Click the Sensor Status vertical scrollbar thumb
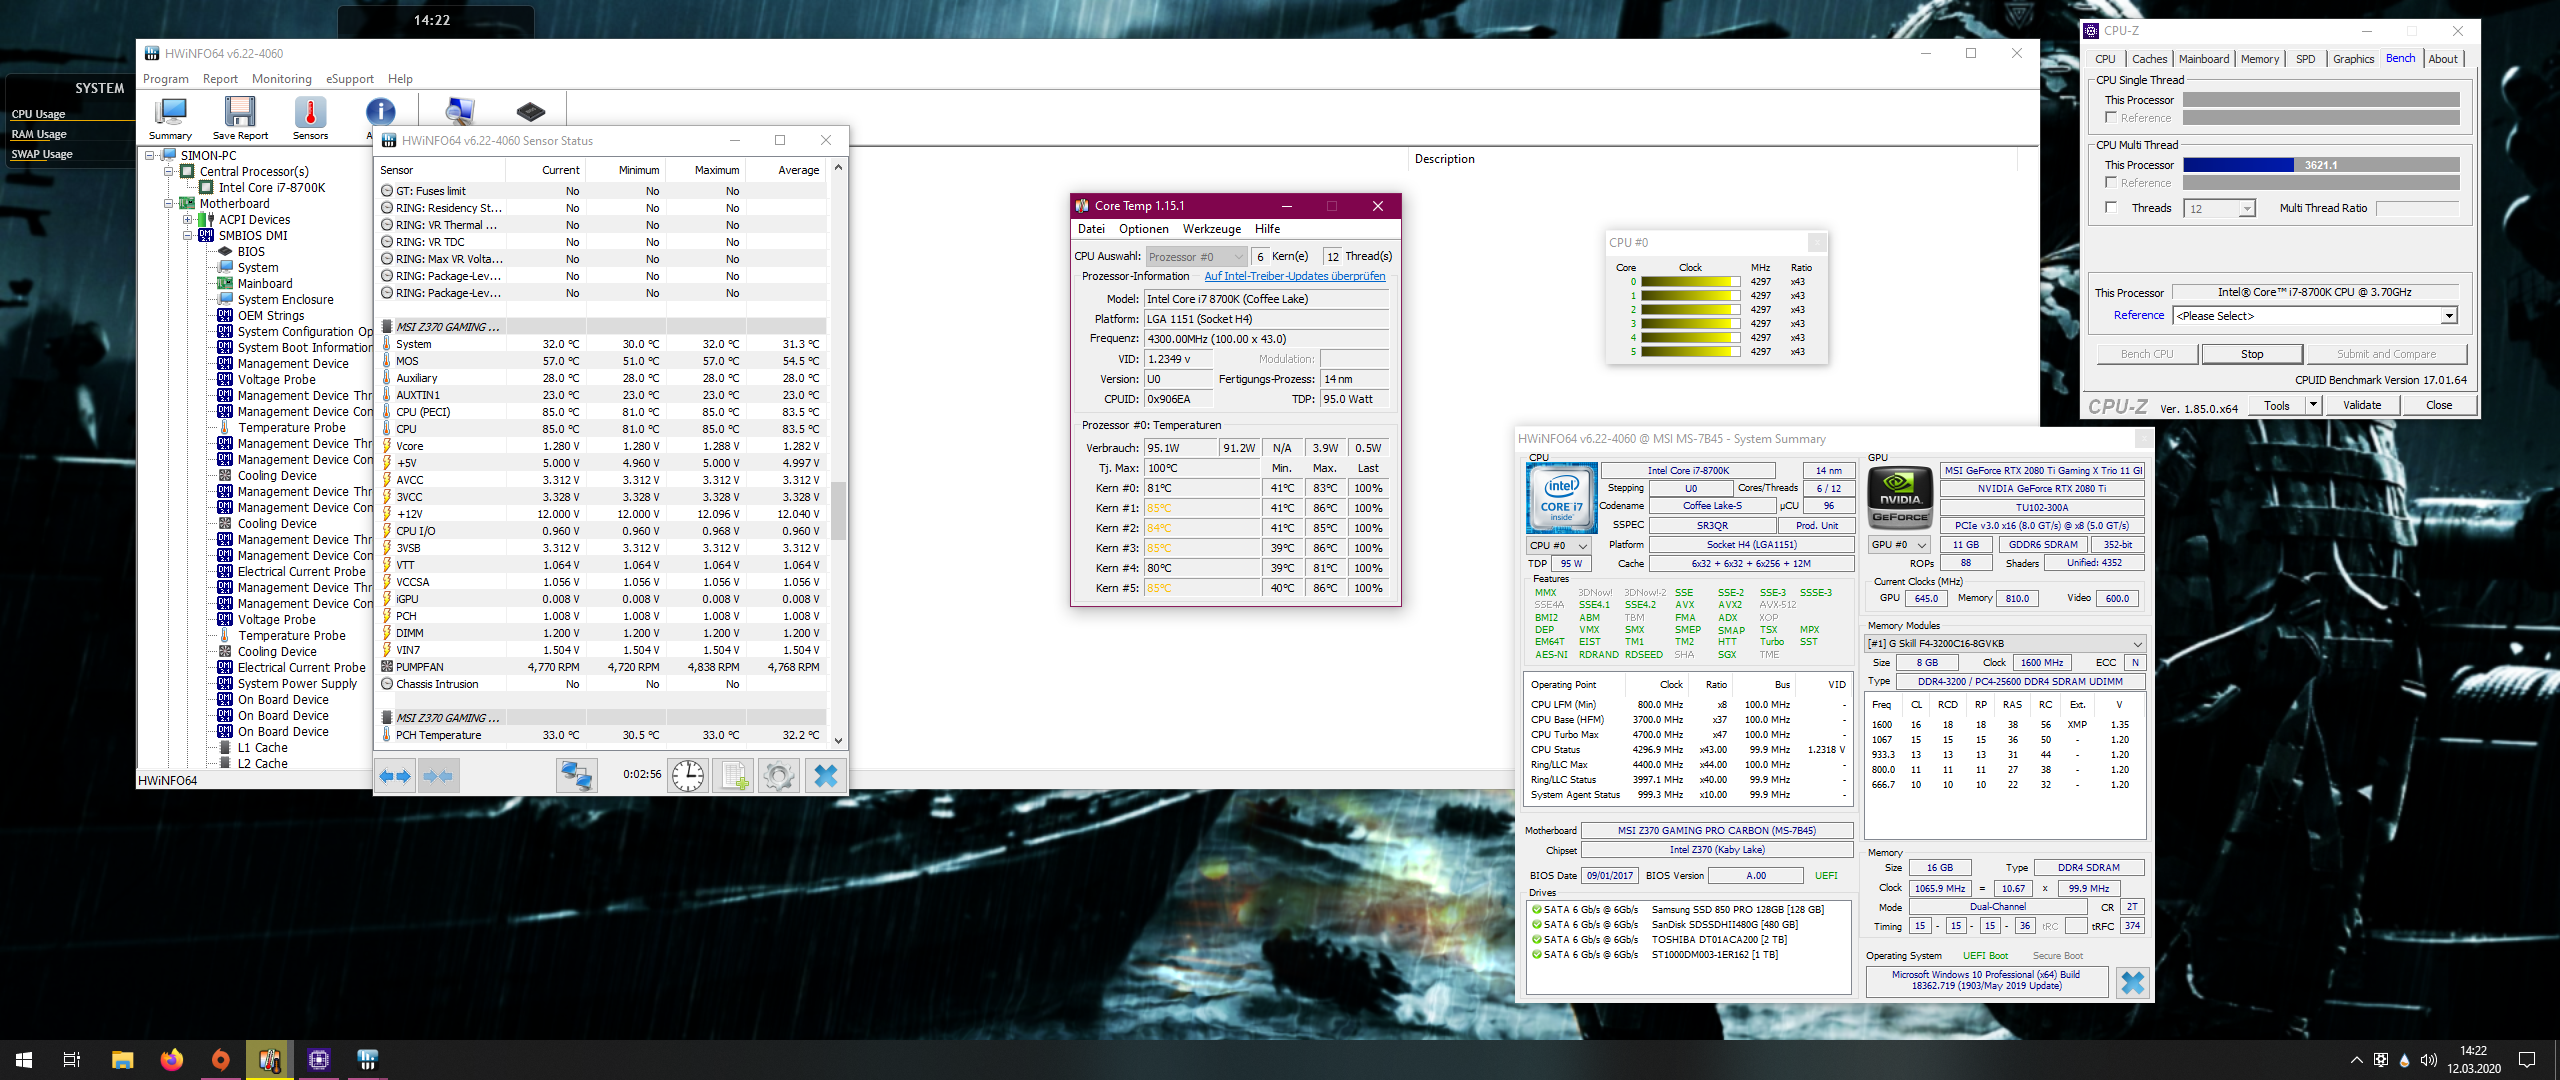The height and width of the screenshot is (1080, 2560). [838, 510]
